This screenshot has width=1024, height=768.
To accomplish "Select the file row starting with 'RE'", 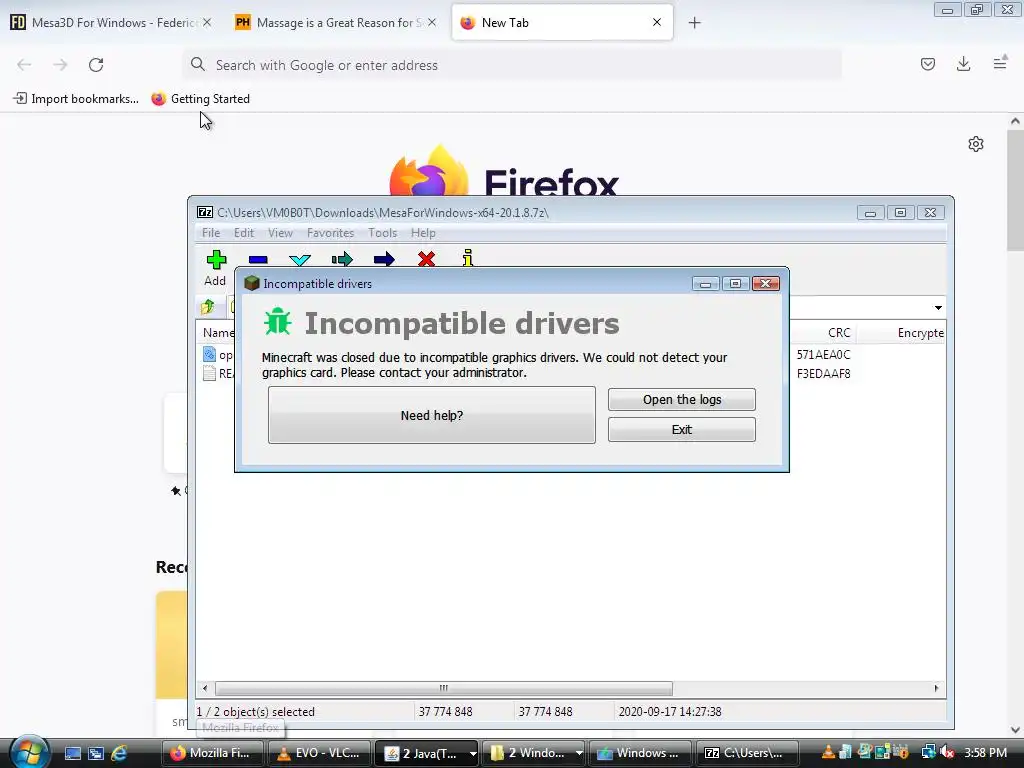I will pyautogui.click(x=218, y=374).
